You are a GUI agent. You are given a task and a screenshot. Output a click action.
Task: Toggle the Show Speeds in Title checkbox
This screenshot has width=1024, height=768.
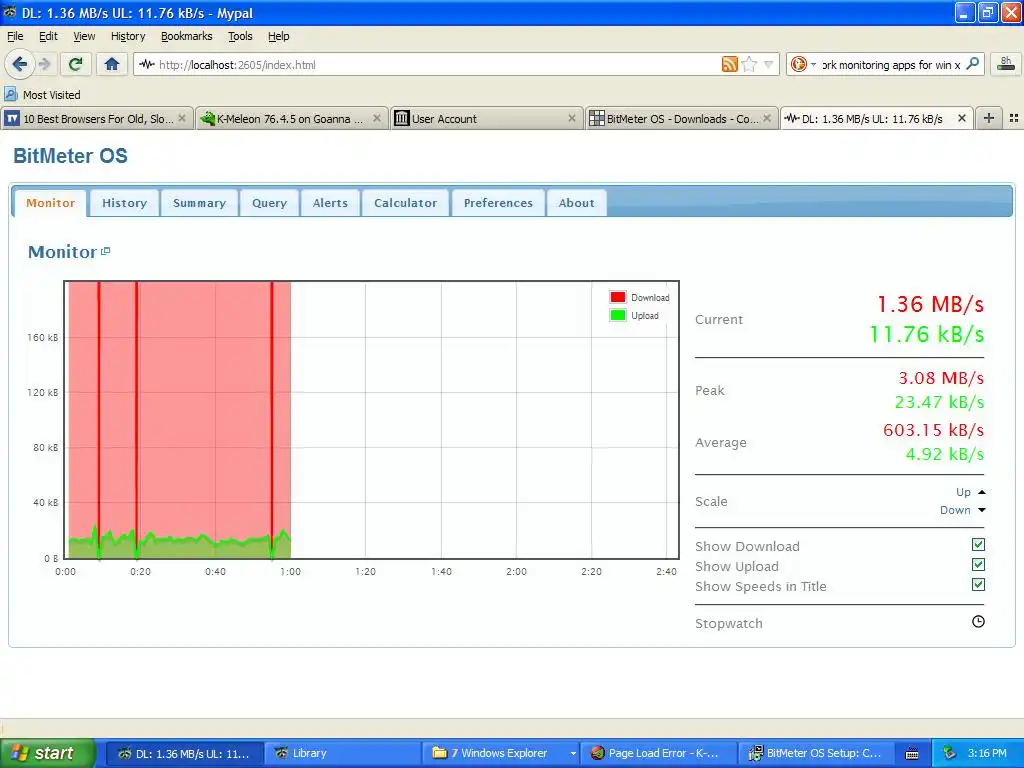point(978,584)
